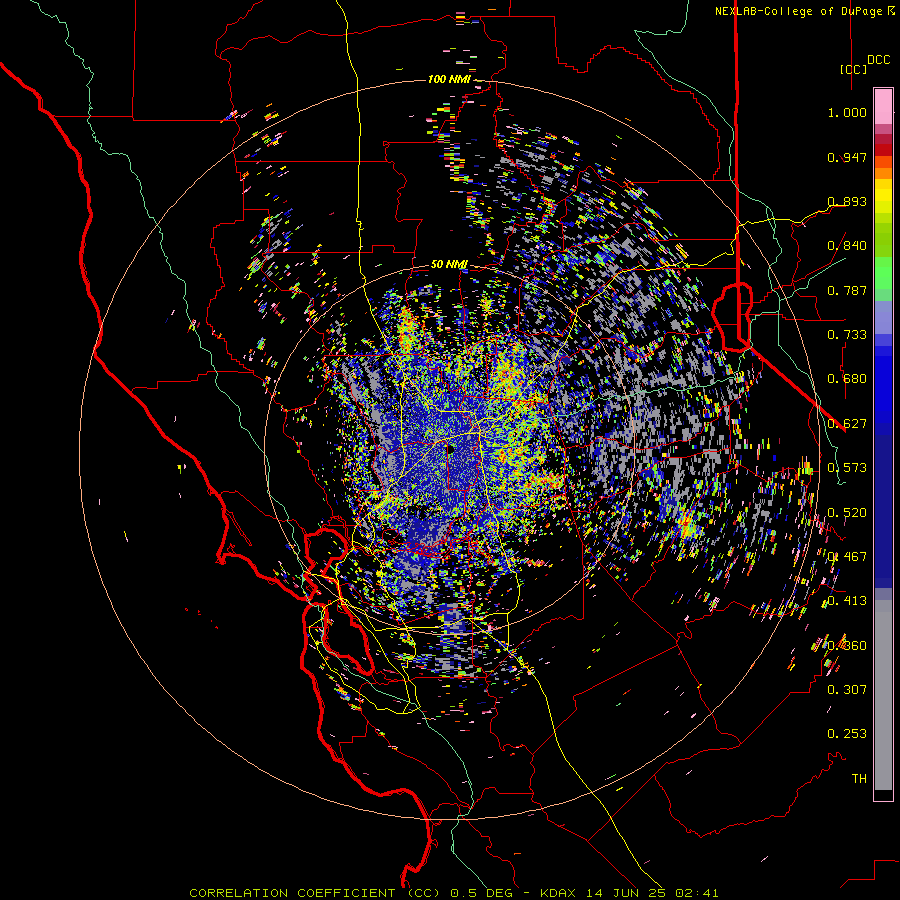Click the 0.520 legend value

(847, 513)
